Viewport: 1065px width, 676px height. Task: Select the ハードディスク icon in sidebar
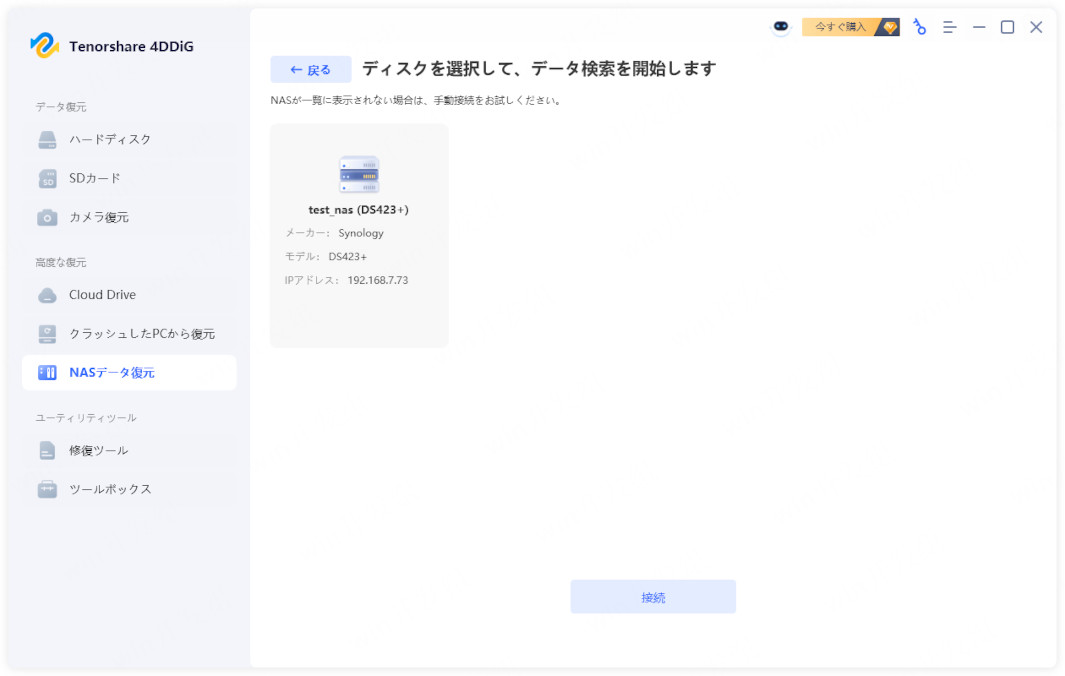pyautogui.click(x=47, y=140)
